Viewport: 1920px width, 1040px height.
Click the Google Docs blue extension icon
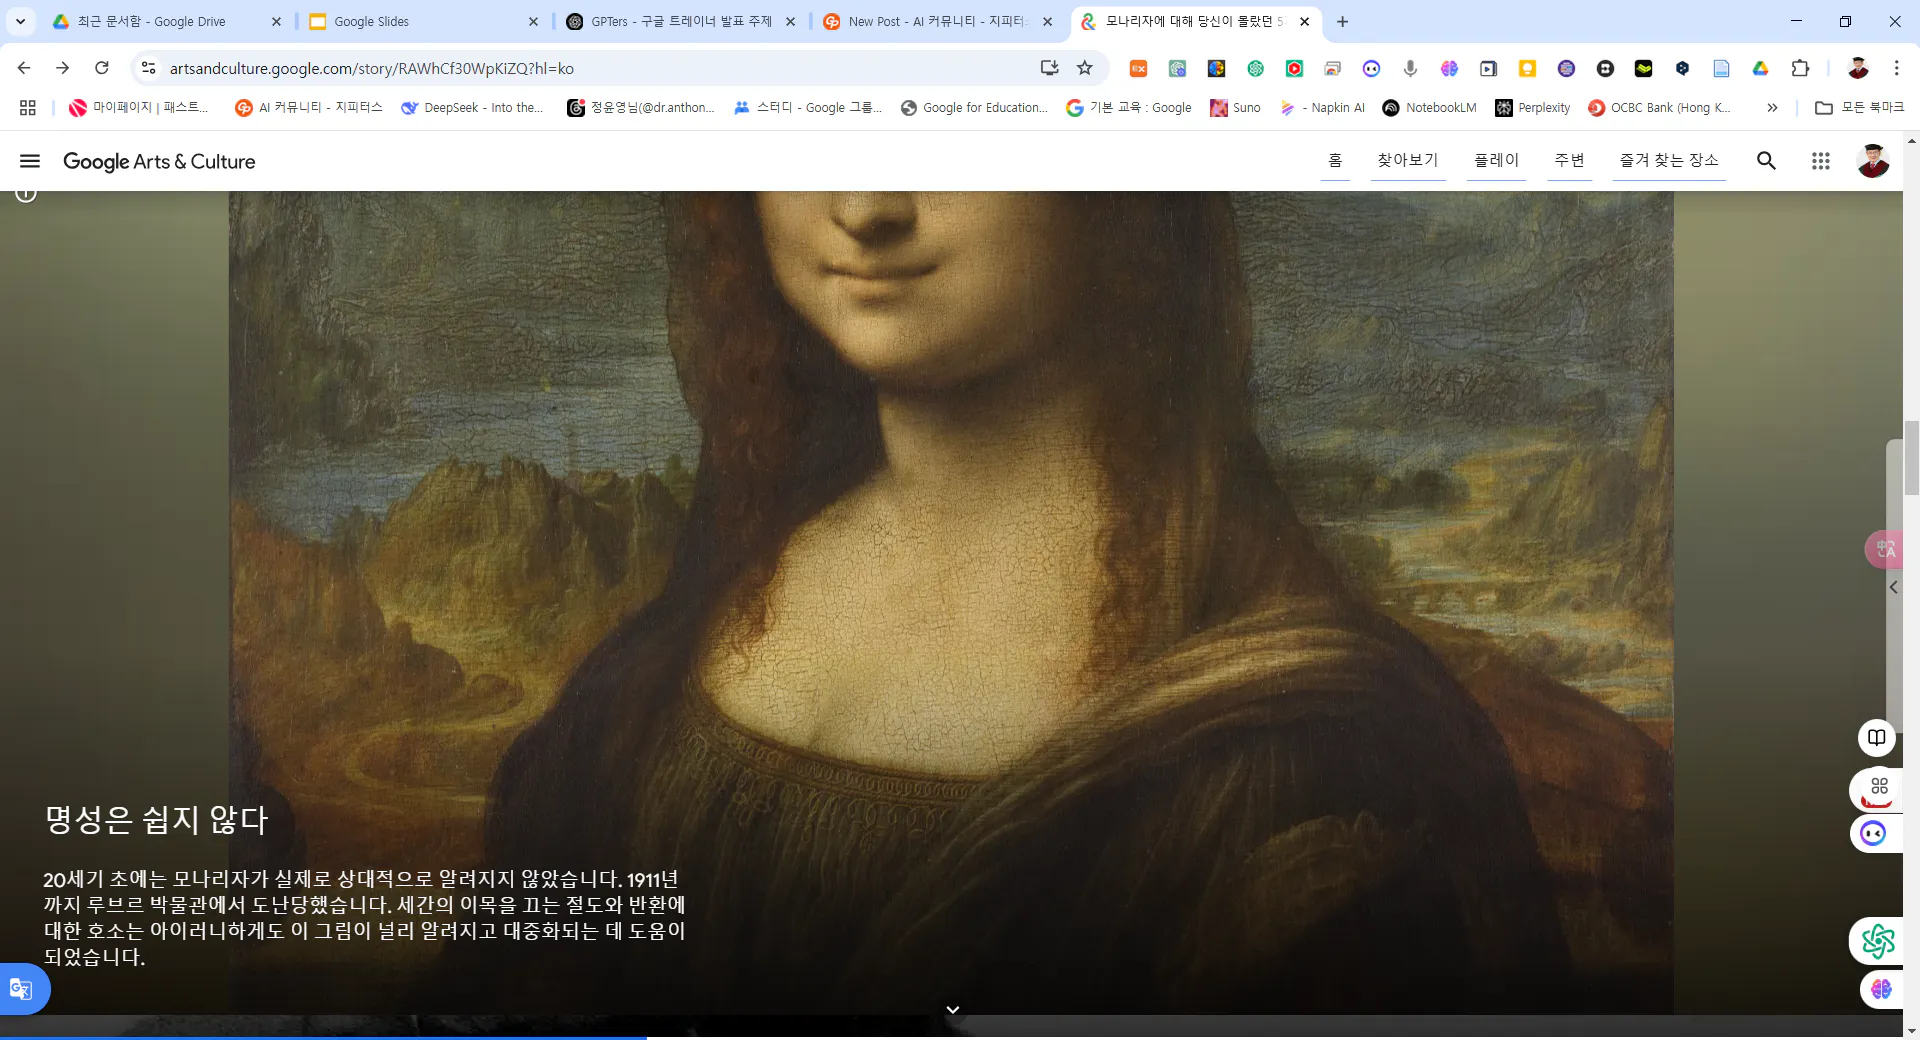[1721, 68]
